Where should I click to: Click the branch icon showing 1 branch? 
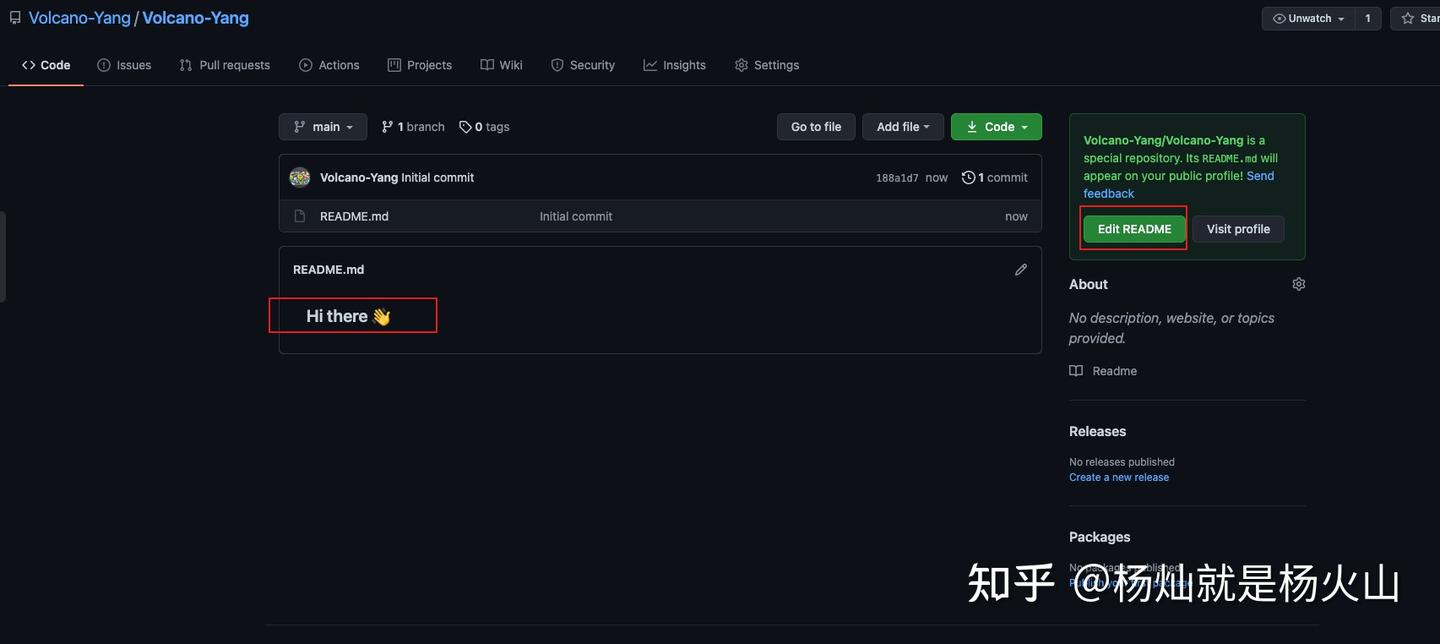click(x=387, y=127)
